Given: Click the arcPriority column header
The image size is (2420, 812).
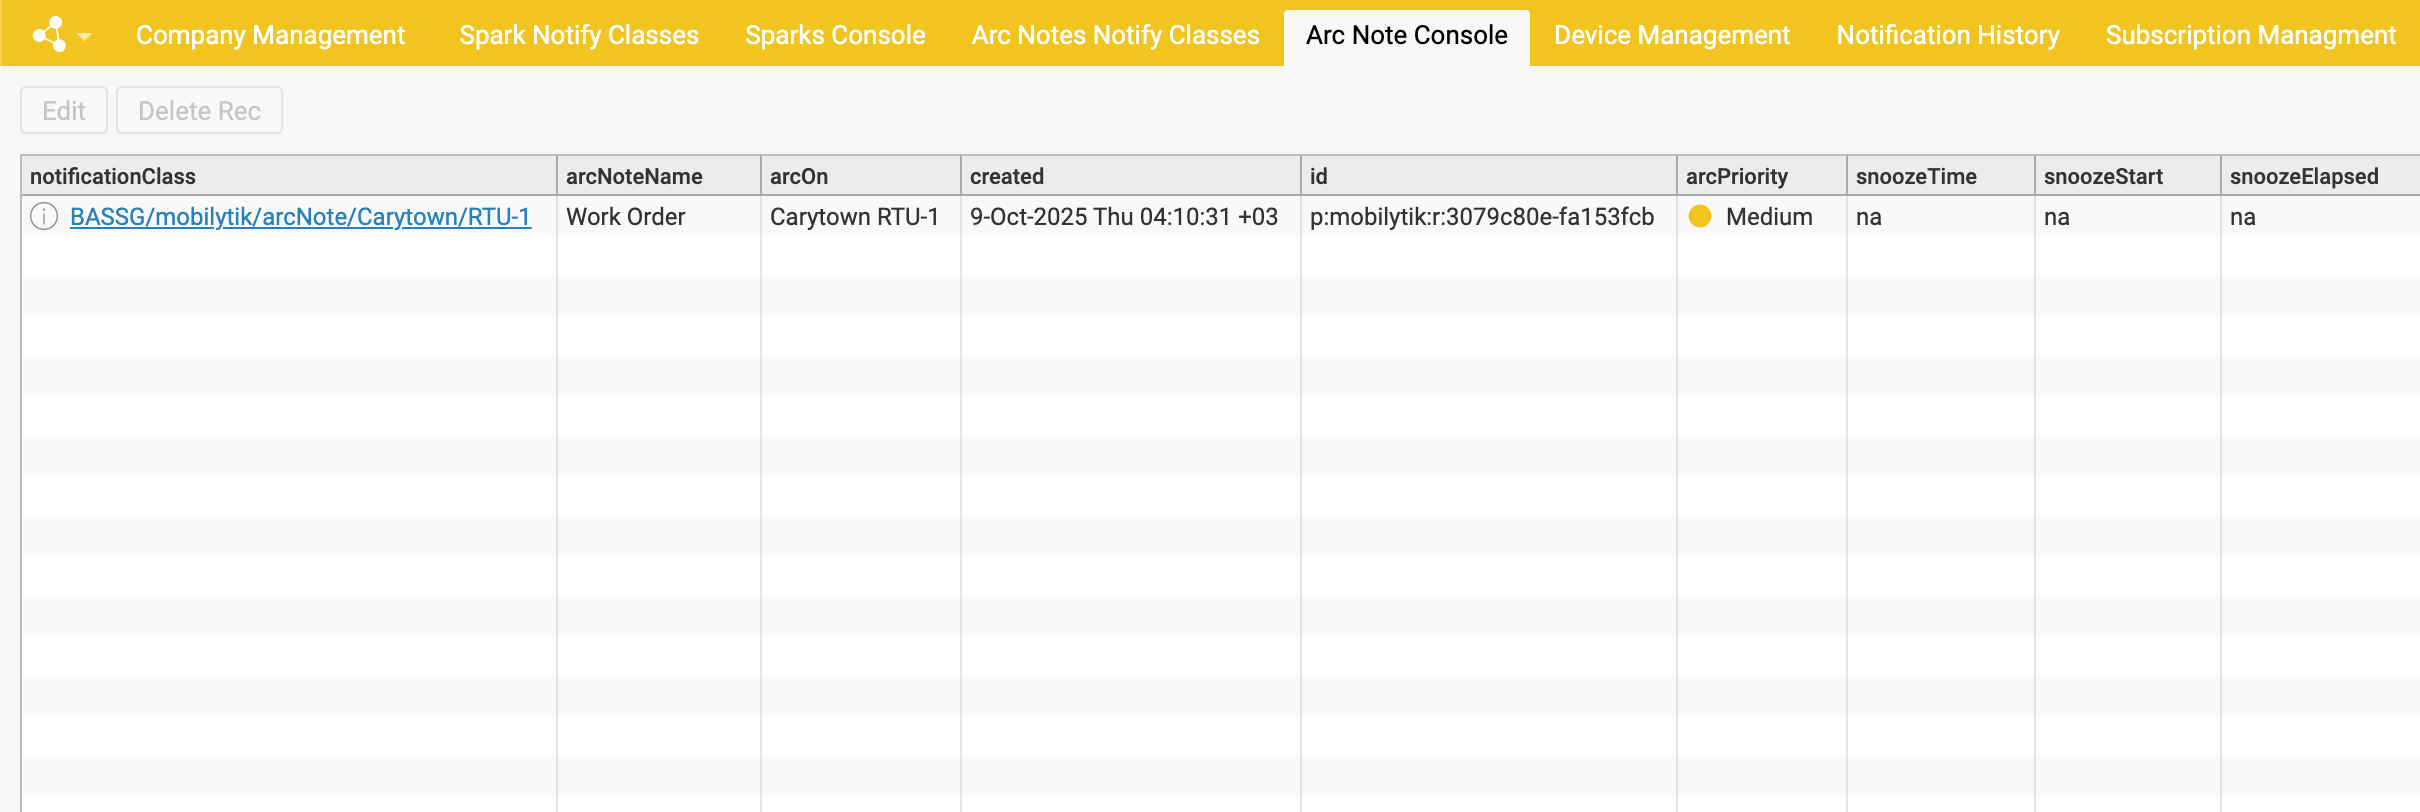Looking at the screenshot, I should pos(1736,176).
